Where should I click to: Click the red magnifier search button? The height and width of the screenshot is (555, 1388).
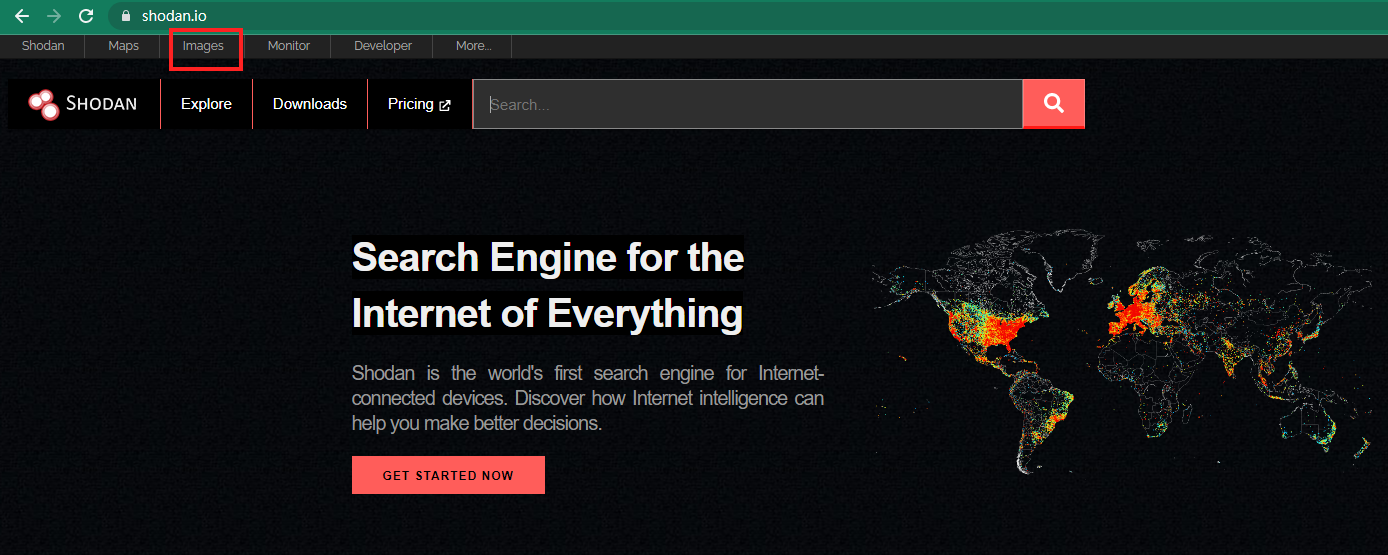[x=1054, y=104]
